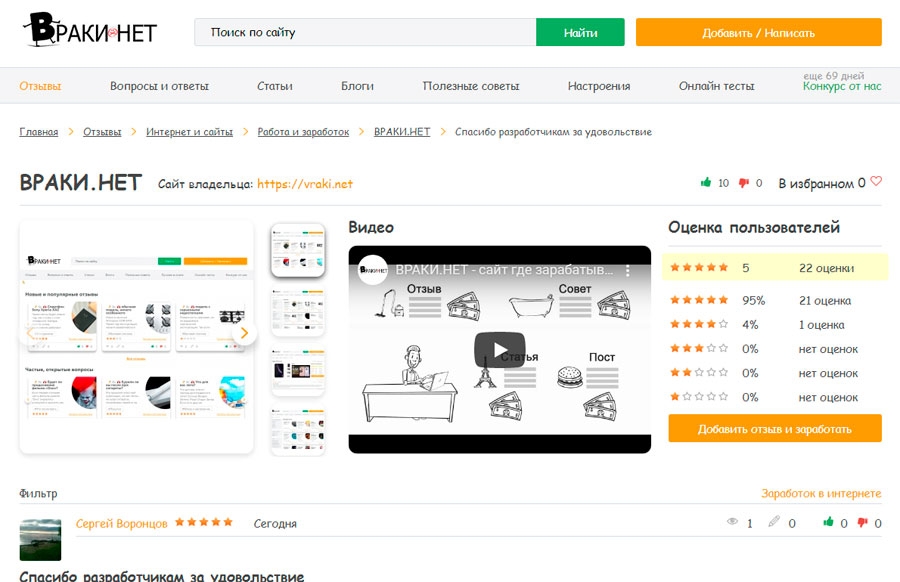The width and height of the screenshot is (900, 582).
Task: Play the YouTube video
Action: [x=499, y=350]
